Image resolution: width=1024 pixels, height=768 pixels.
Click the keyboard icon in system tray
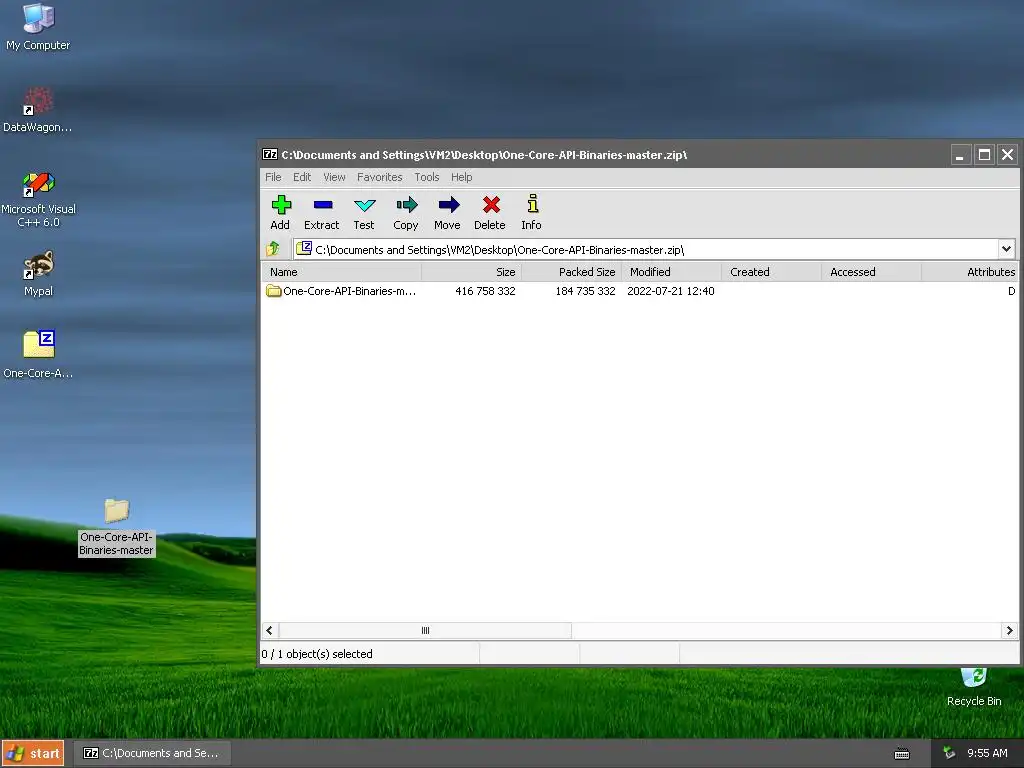(902, 754)
